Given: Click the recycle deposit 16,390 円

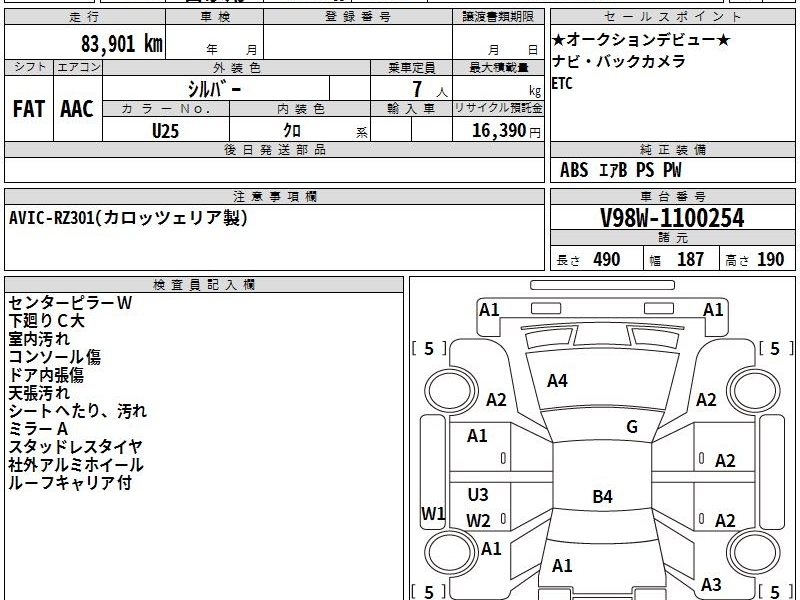Looking at the screenshot, I should tap(506, 131).
